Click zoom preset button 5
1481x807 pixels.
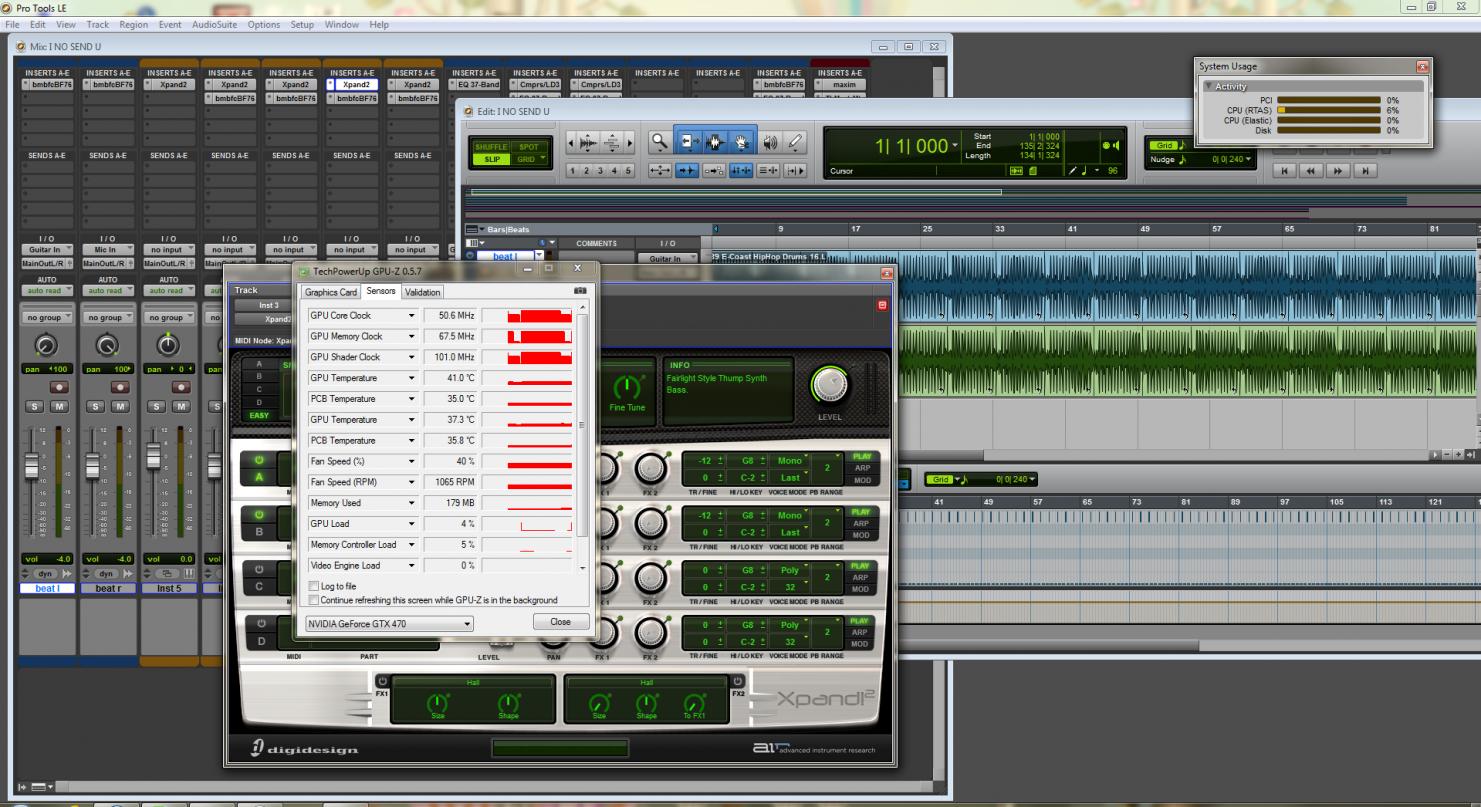(x=628, y=171)
